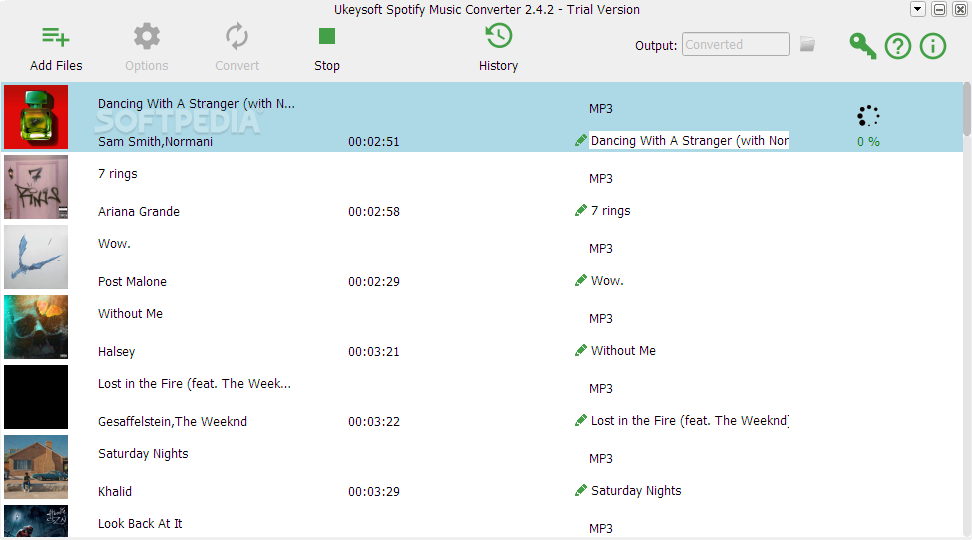This screenshot has height=540, width=972.
Task: Select the song title "Without Me"
Action: [130, 314]
